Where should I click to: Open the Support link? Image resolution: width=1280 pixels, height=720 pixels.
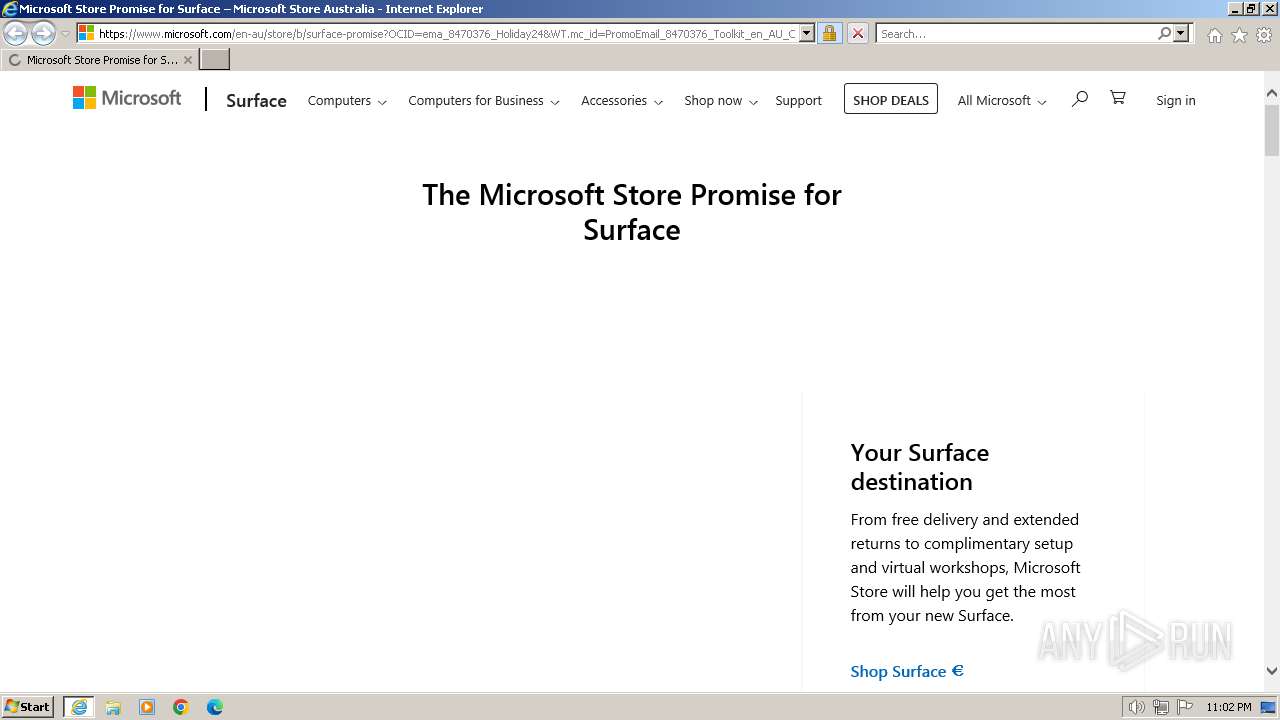click(x=798, y=100)
